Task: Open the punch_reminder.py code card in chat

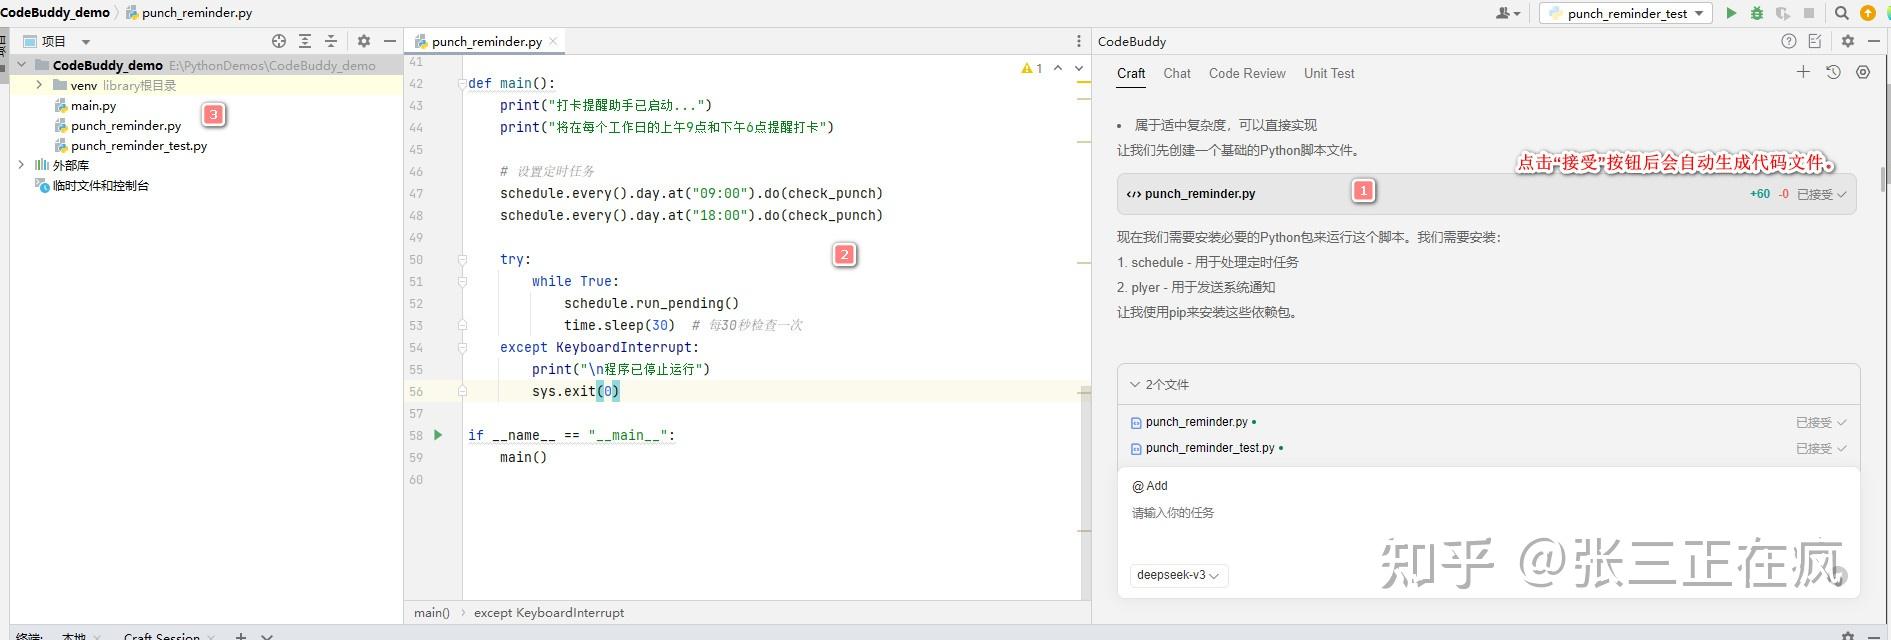Action: pyautogui.click(x=1486, y=194)
